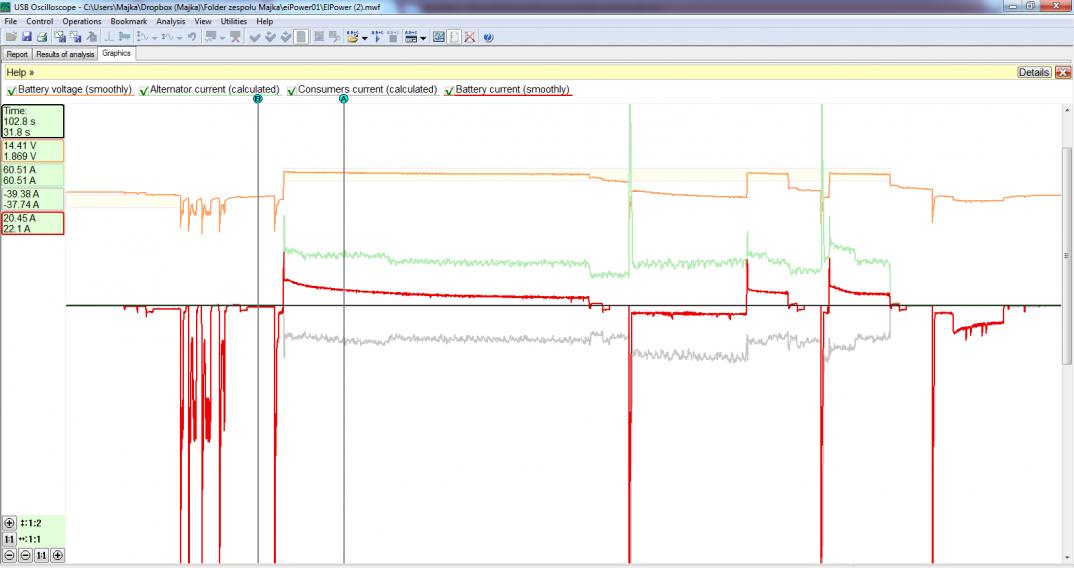Expand the Help » section
The image size is (1074, 568).
20,73
